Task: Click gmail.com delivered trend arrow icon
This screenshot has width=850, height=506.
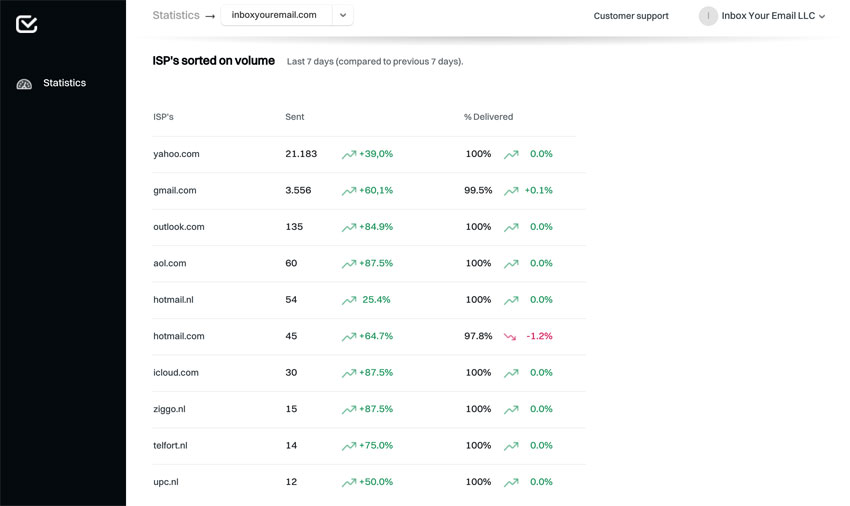Action: (511, 191)
